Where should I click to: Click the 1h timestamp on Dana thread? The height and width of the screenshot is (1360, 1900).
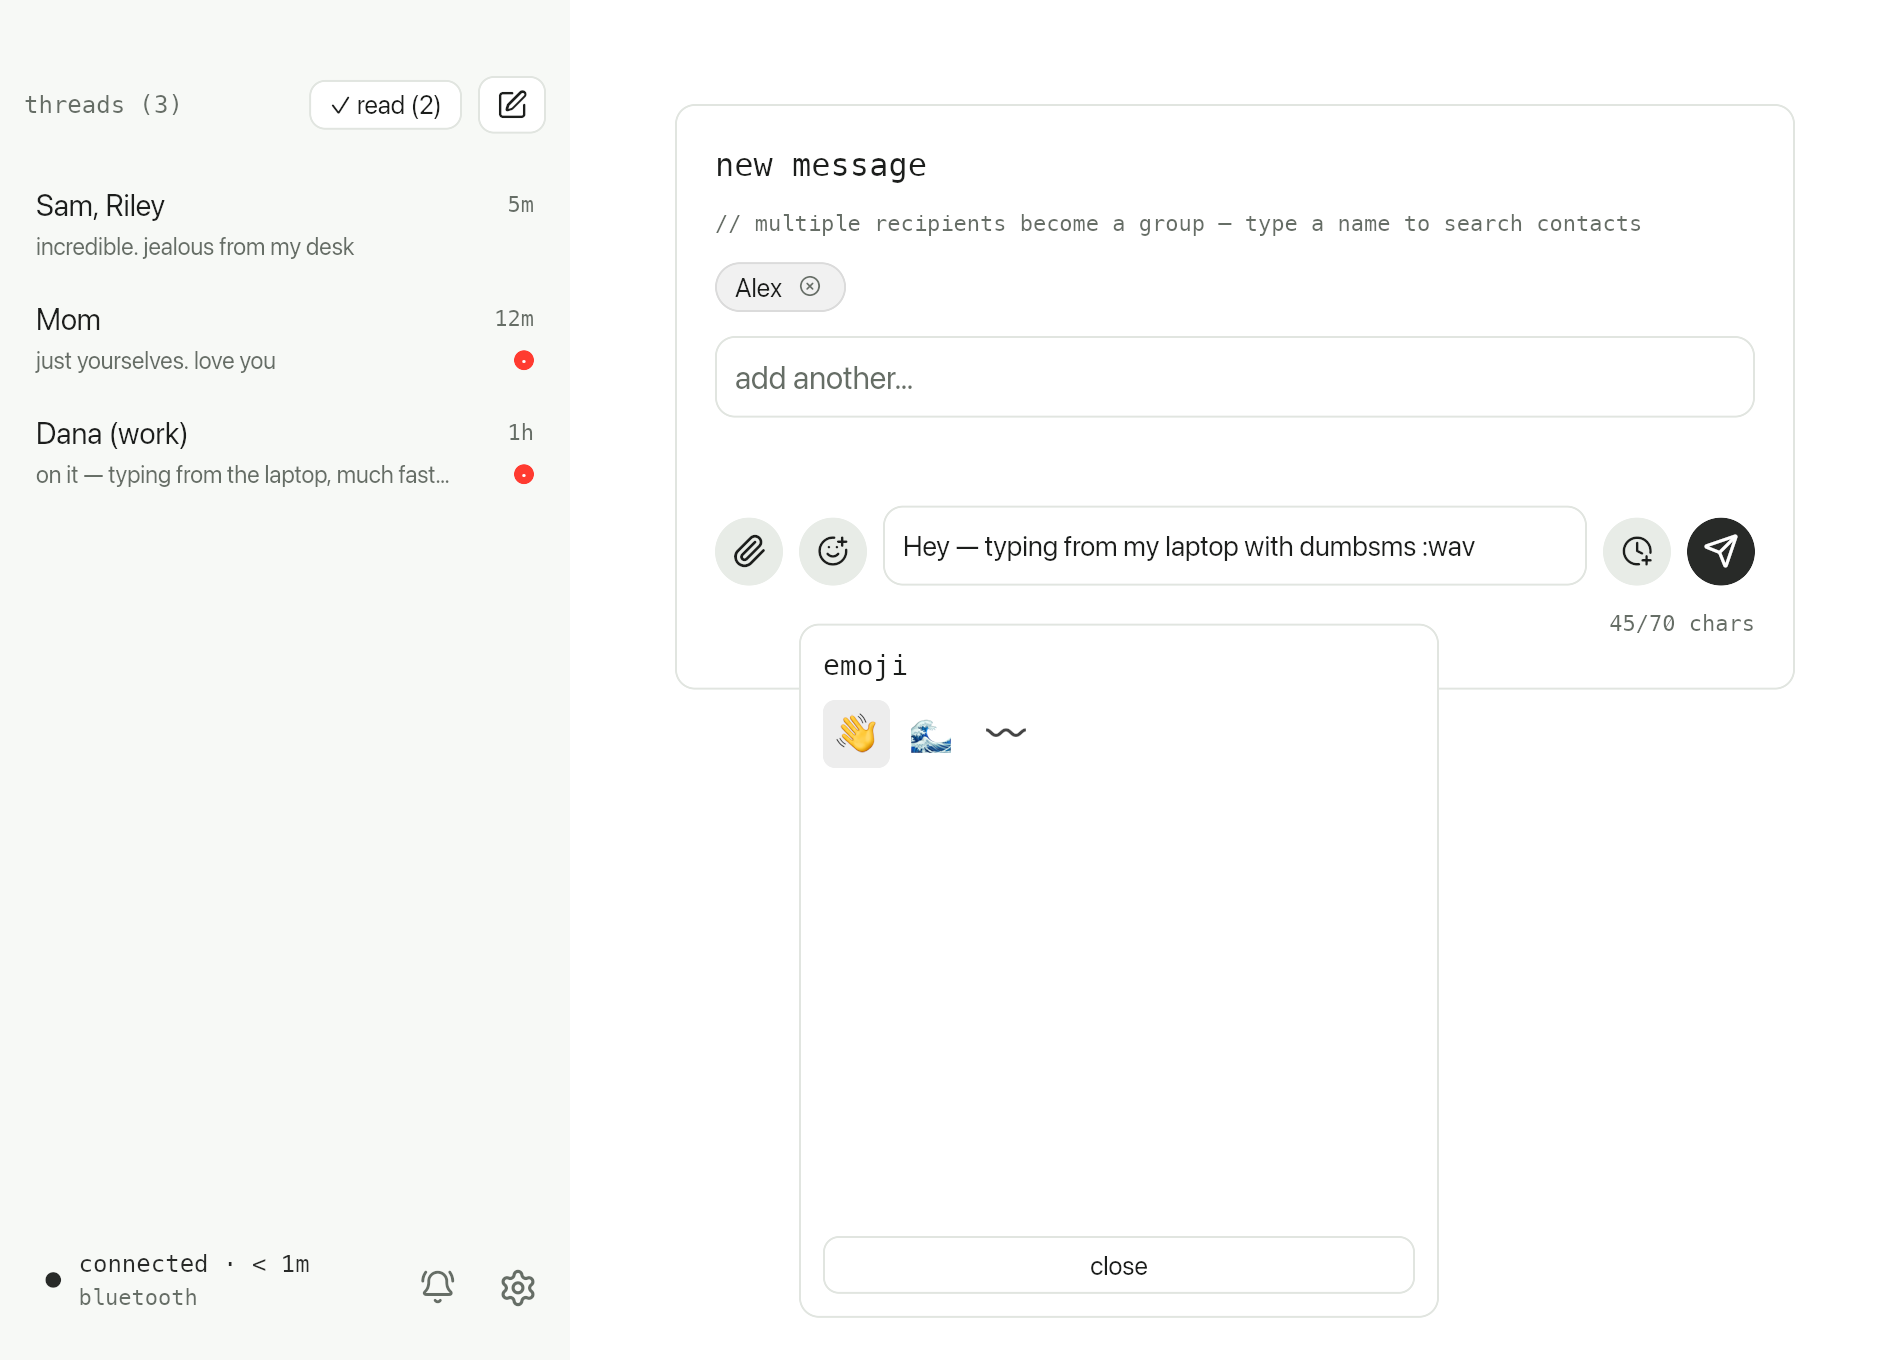coord(520,432)
